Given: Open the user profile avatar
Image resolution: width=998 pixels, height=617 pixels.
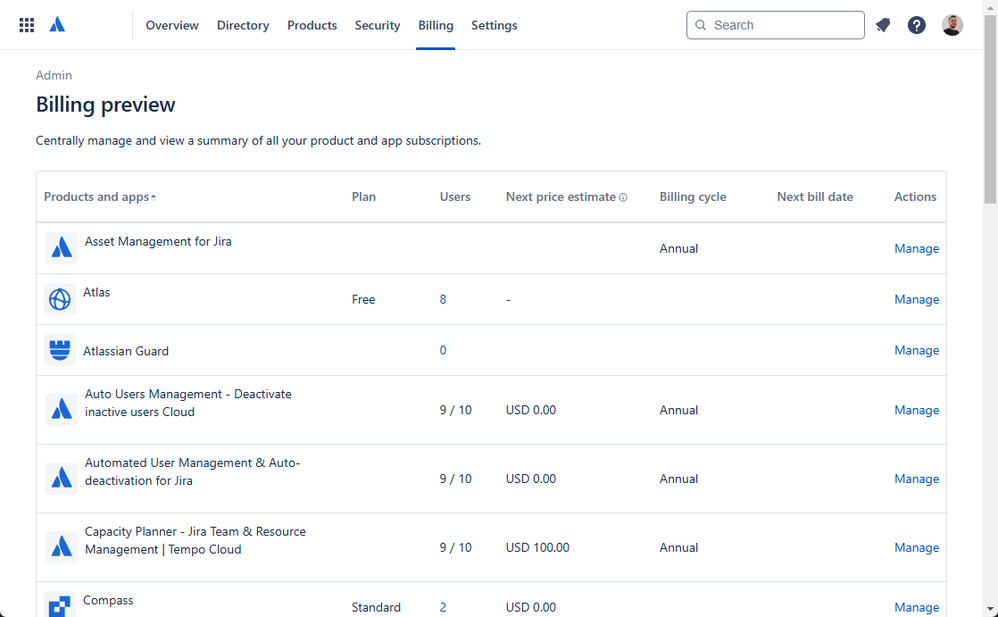Looking at the screenshot, I should 952,25.
